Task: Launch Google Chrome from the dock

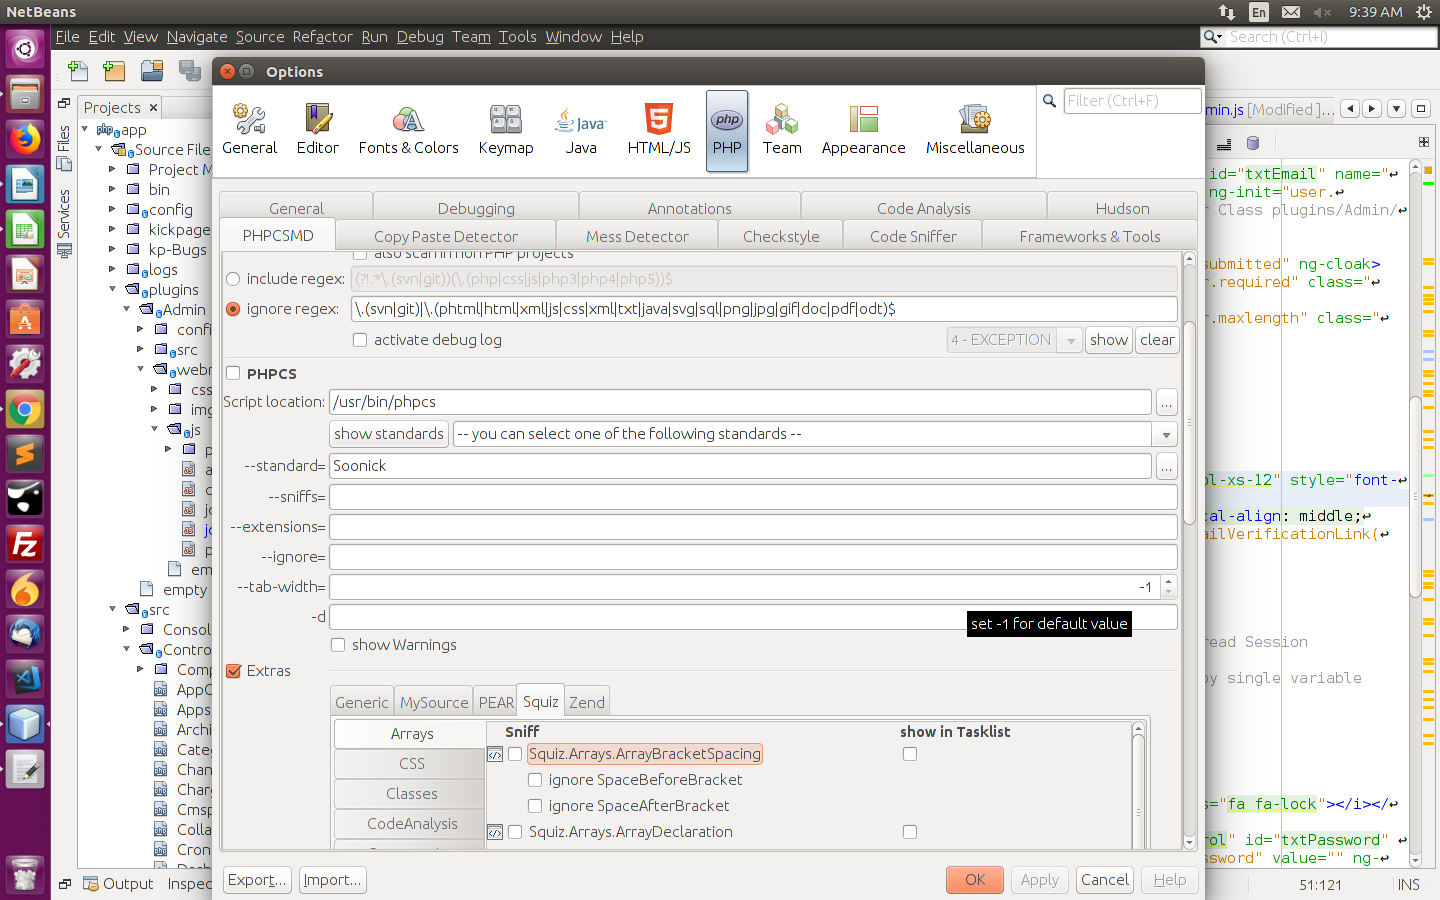Action: tap(25, 409)
